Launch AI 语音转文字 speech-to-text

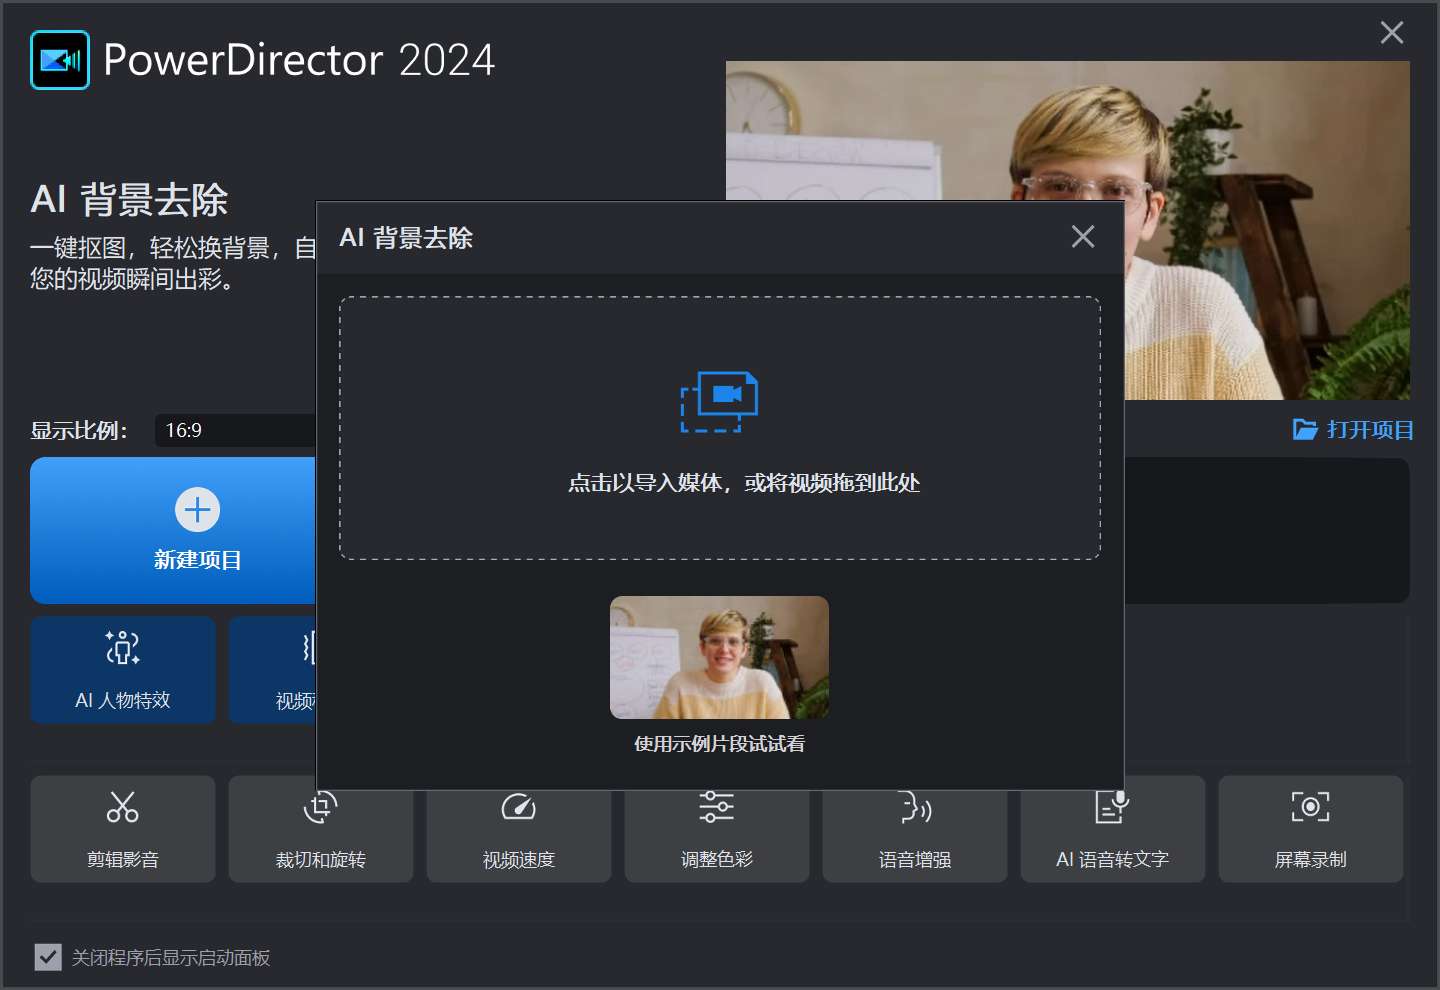1112,829
